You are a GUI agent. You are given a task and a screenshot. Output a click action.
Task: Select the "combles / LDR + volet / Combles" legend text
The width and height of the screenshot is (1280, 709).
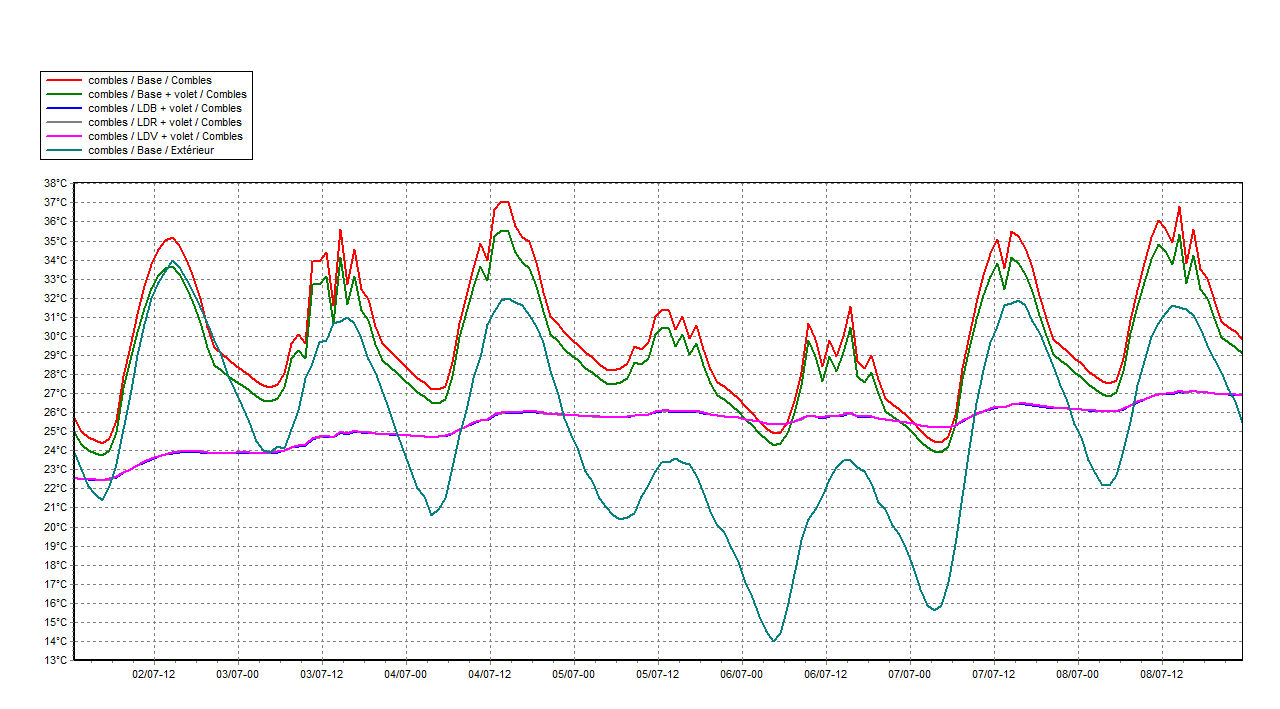tap(165, 122)
